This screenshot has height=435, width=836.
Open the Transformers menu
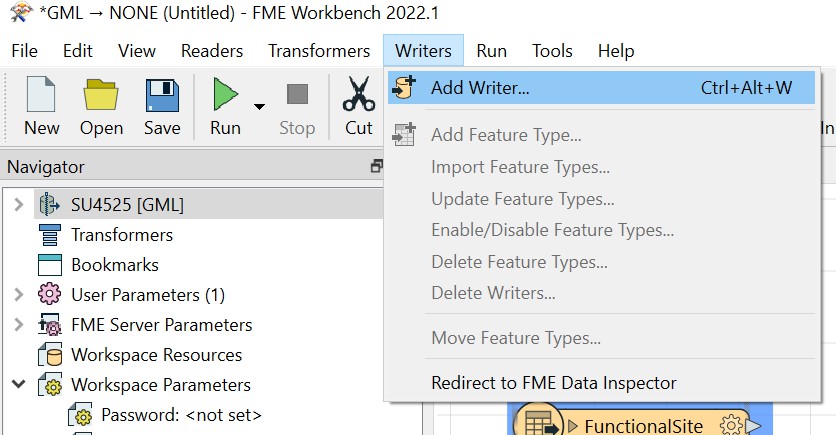319,51
